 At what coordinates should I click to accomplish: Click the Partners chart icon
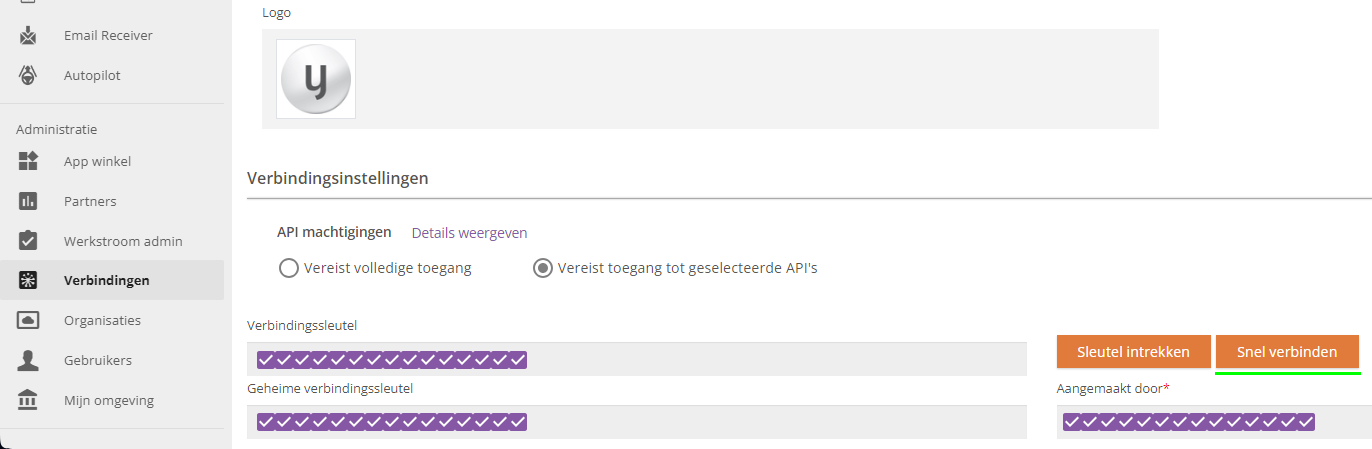click(x=28, y=201)
